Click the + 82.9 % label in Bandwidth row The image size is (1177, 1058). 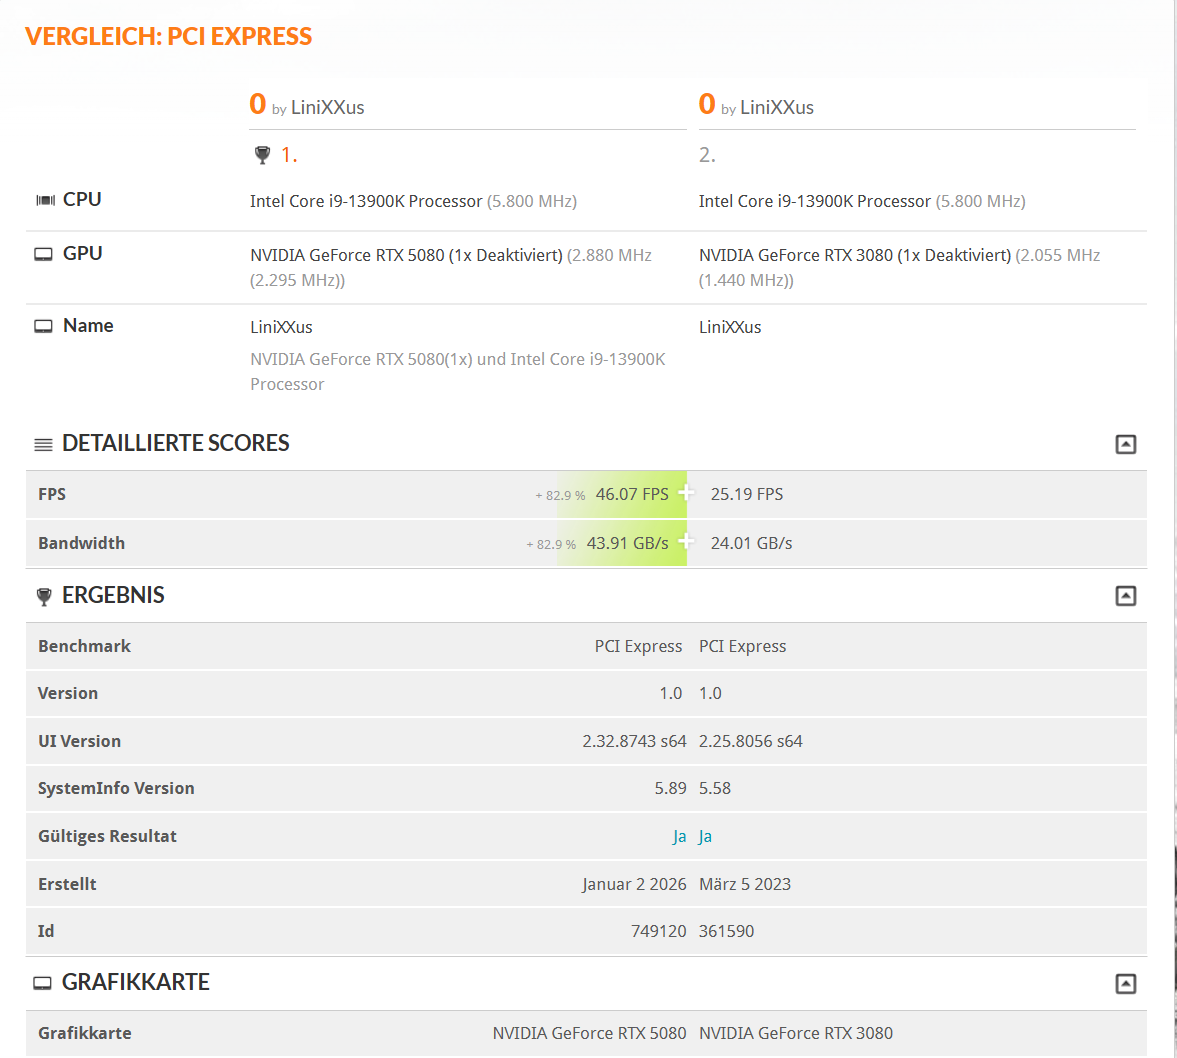(551, 544)
